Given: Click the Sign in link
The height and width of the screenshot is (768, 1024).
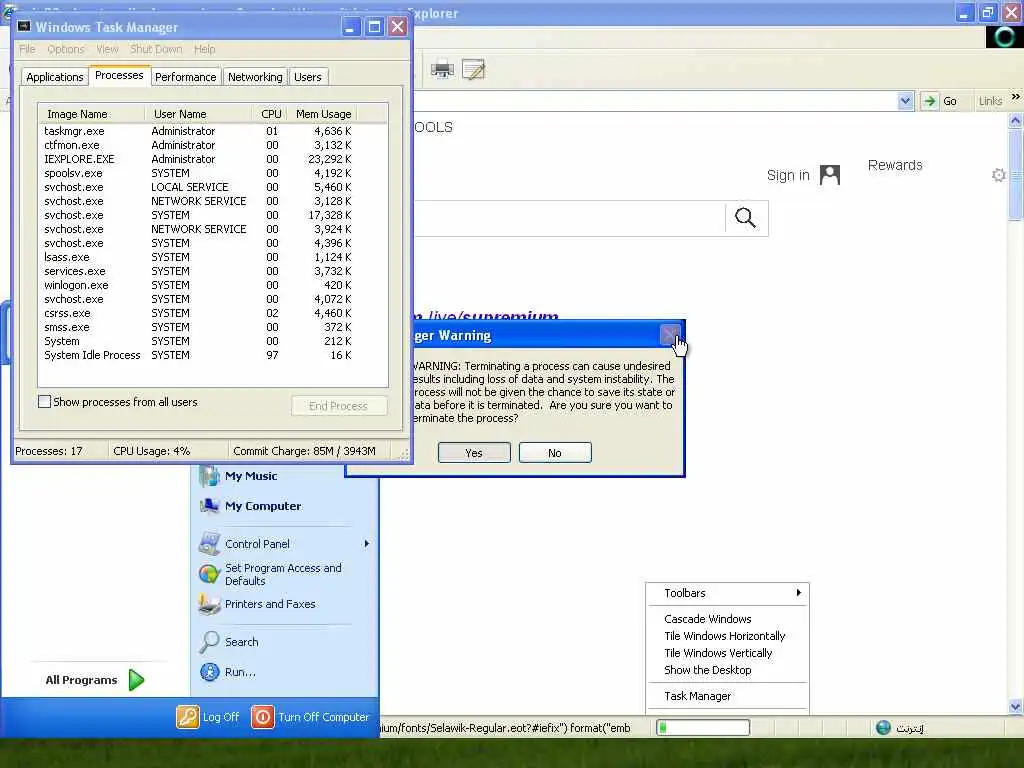Looking at the screenshot, I should (x=788, y=175).
